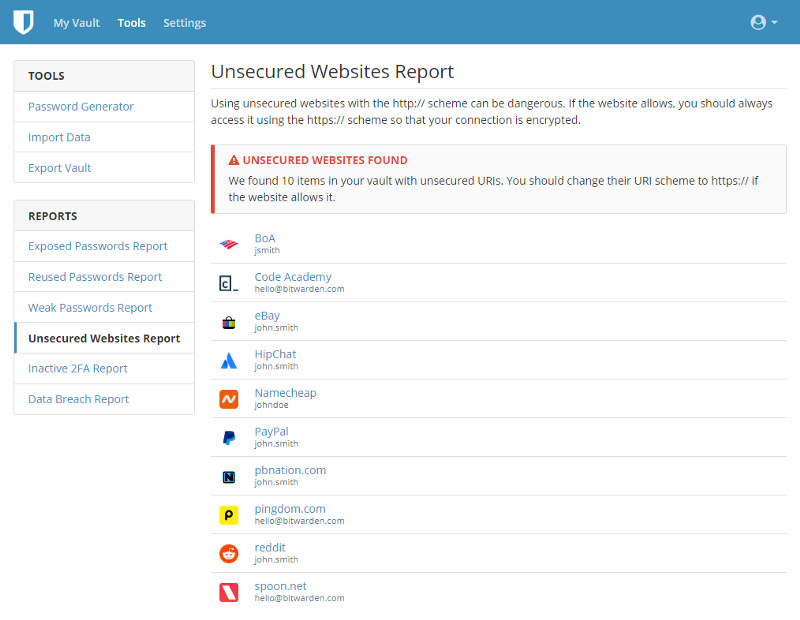Select Inactive 2FA Report

78,368
